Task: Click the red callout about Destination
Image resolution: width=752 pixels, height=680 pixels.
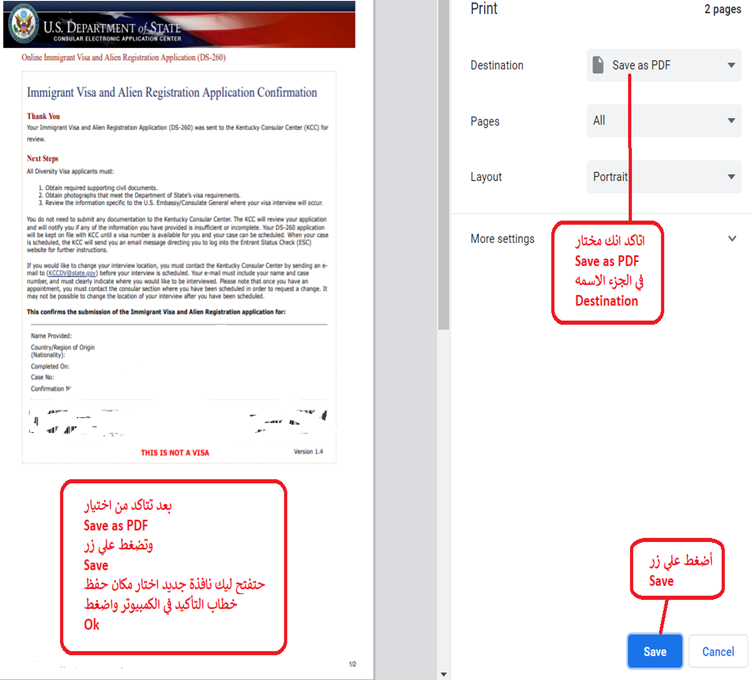Action: (607, 272)
